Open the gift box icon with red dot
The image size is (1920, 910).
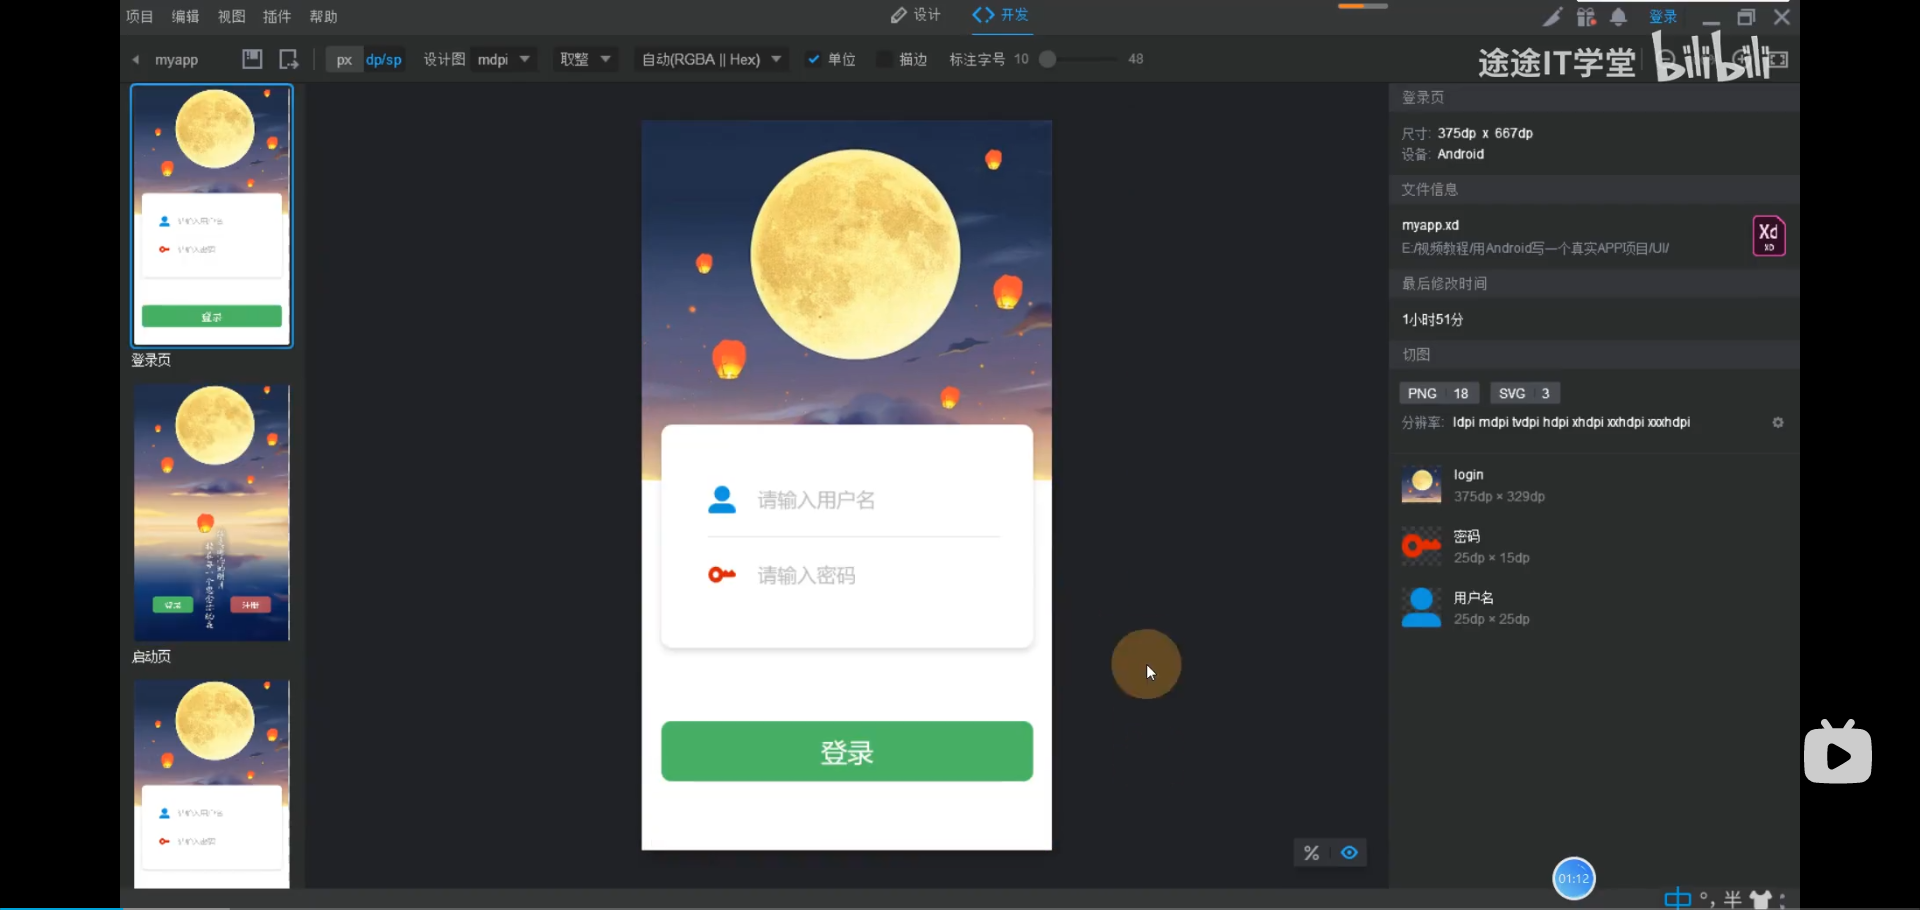point(1587,17)
